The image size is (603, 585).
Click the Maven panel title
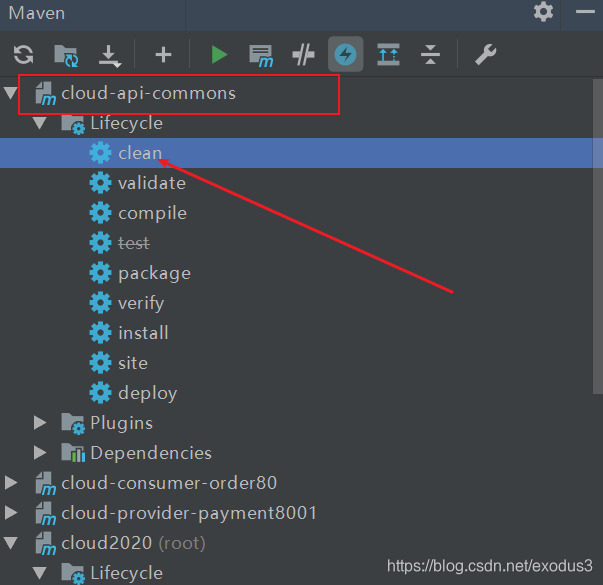point(37,13)
